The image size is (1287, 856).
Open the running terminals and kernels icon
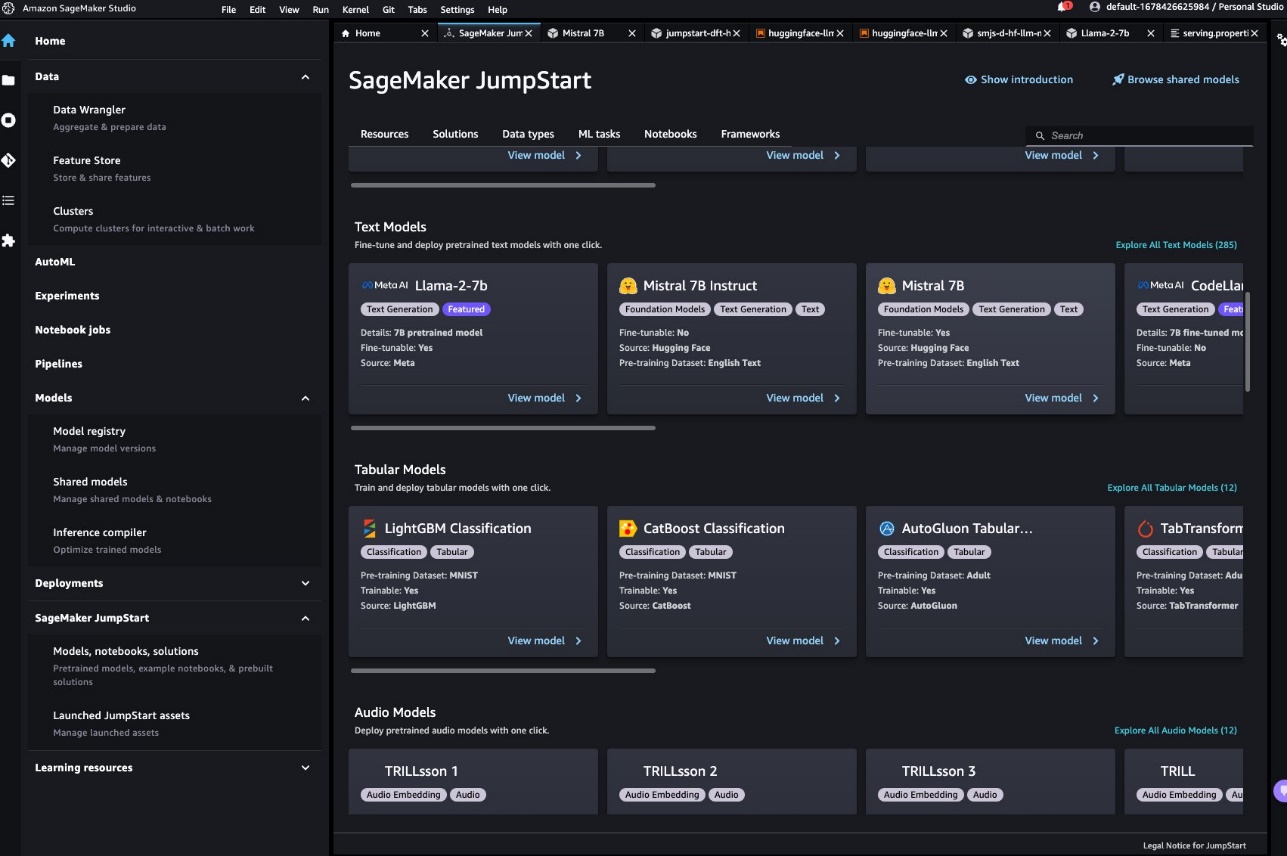tap(8, 120)
